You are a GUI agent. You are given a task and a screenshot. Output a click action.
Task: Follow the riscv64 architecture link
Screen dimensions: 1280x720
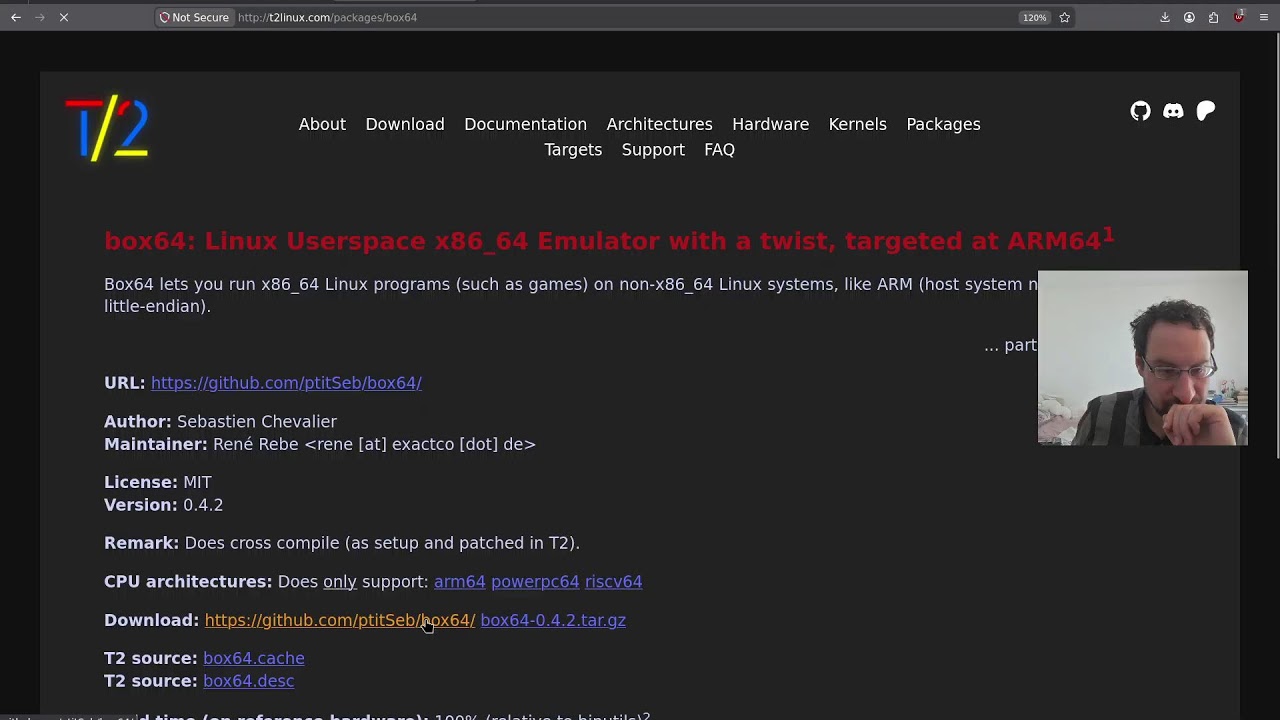[613, 582]
